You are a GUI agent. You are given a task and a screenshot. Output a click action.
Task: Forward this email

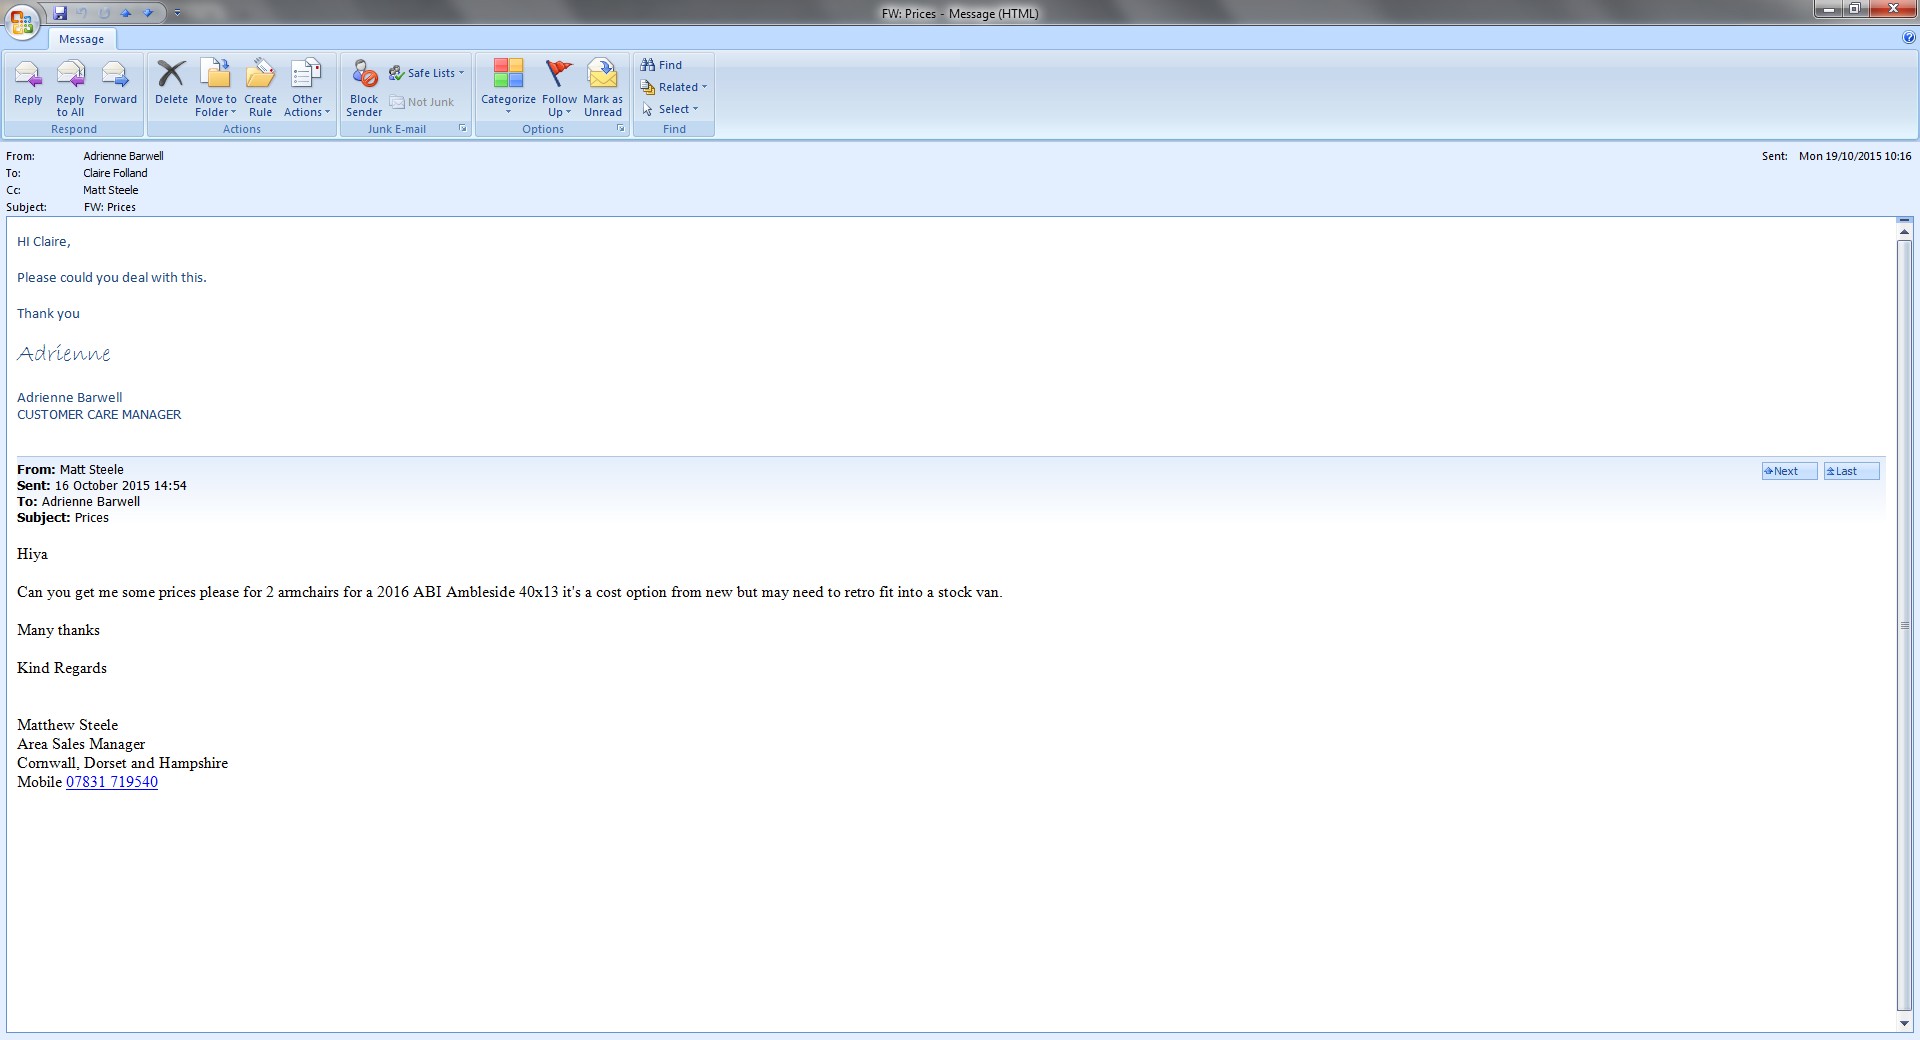115,83
